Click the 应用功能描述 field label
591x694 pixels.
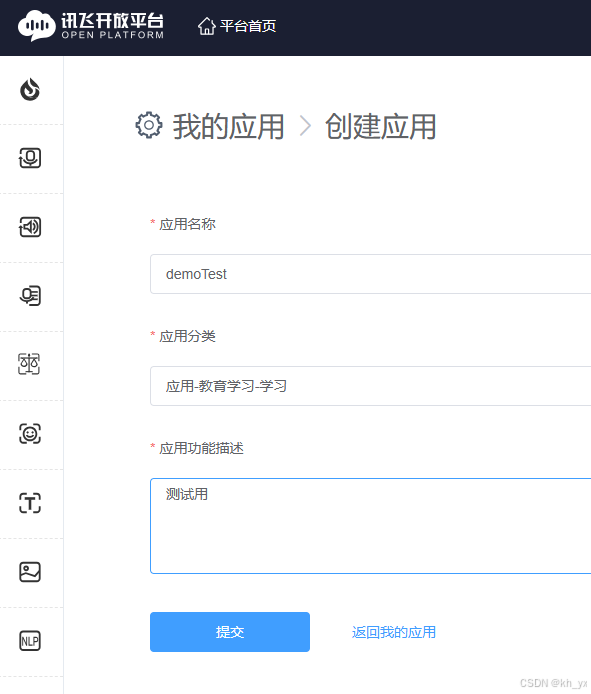coord(201,448)
